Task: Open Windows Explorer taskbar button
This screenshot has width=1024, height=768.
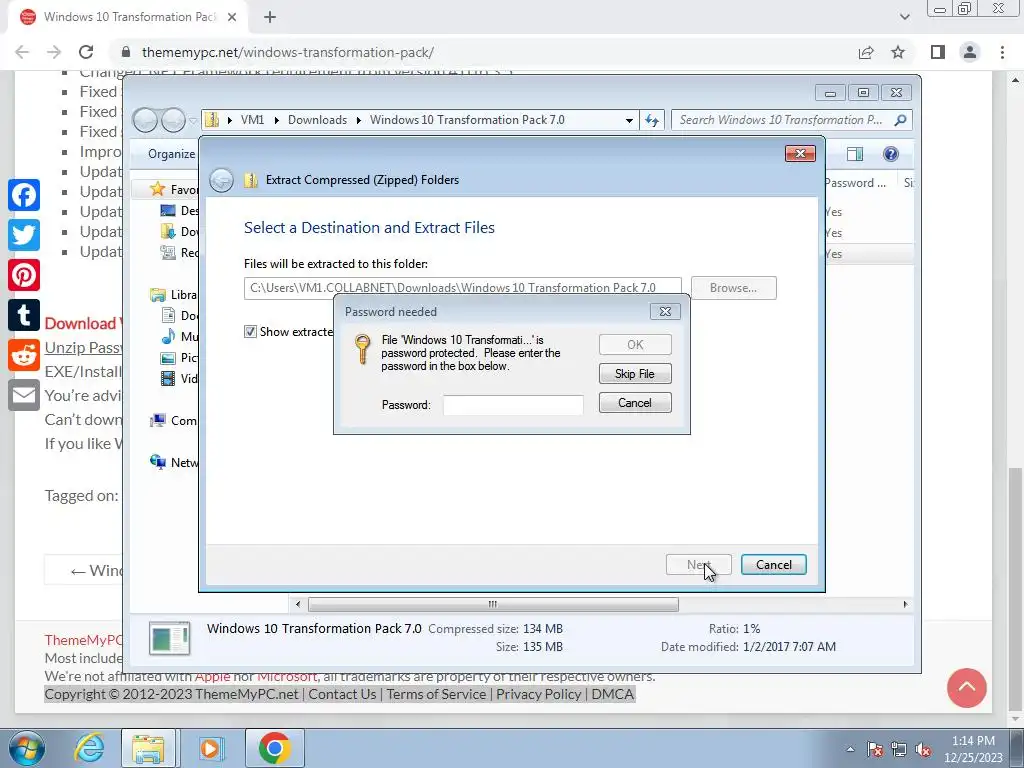Action: (149, 748)
